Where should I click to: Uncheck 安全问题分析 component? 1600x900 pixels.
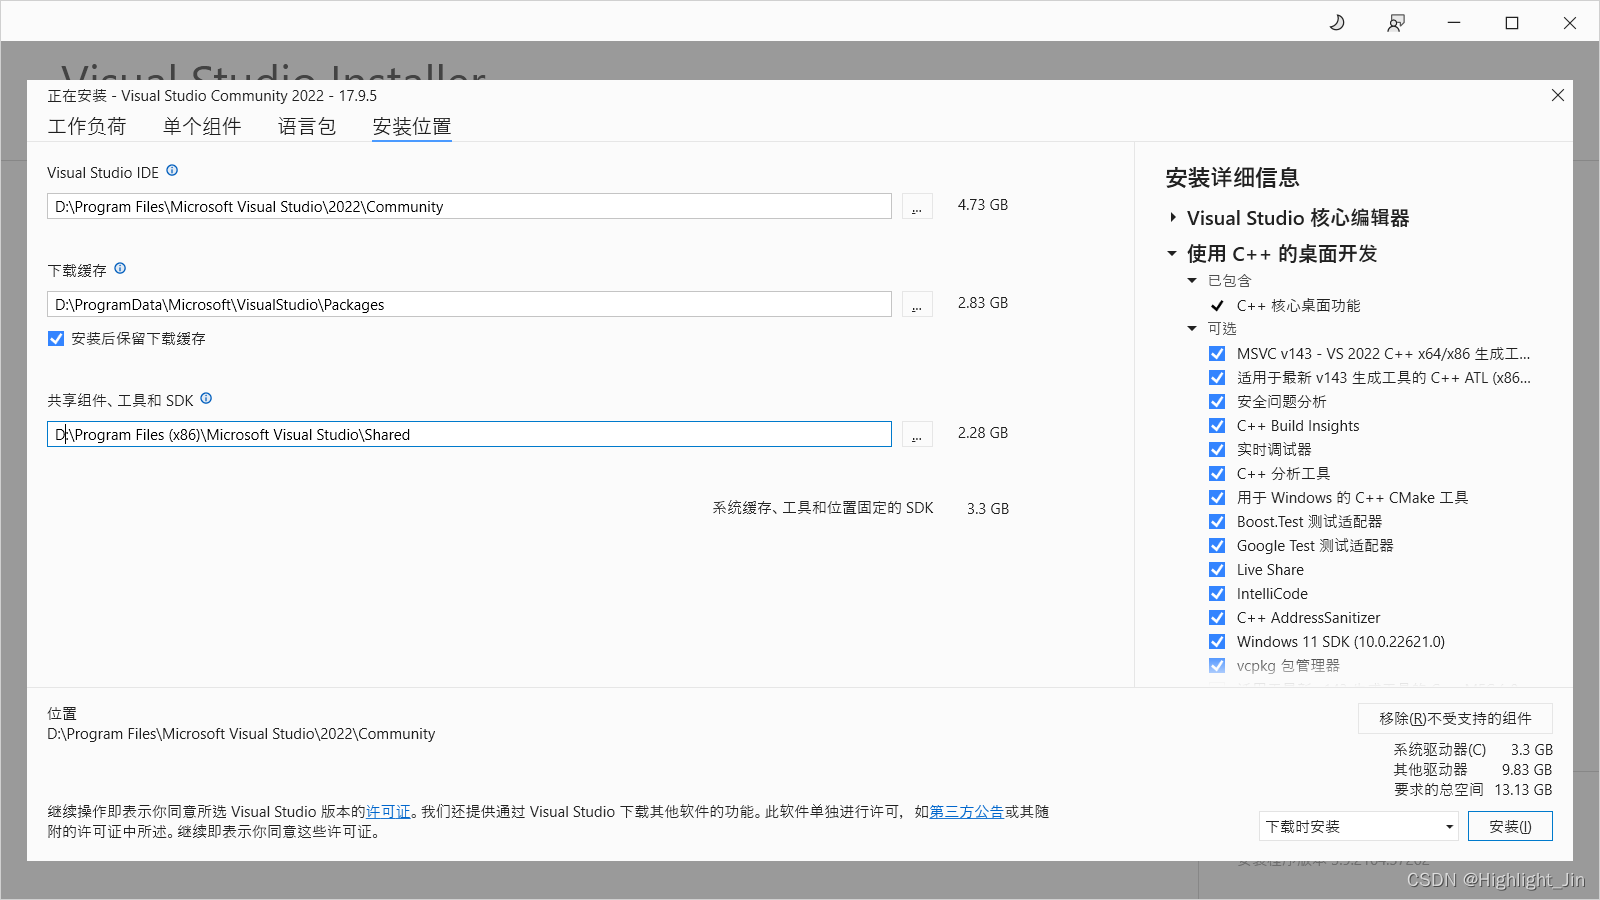(x=1217, y=402)
